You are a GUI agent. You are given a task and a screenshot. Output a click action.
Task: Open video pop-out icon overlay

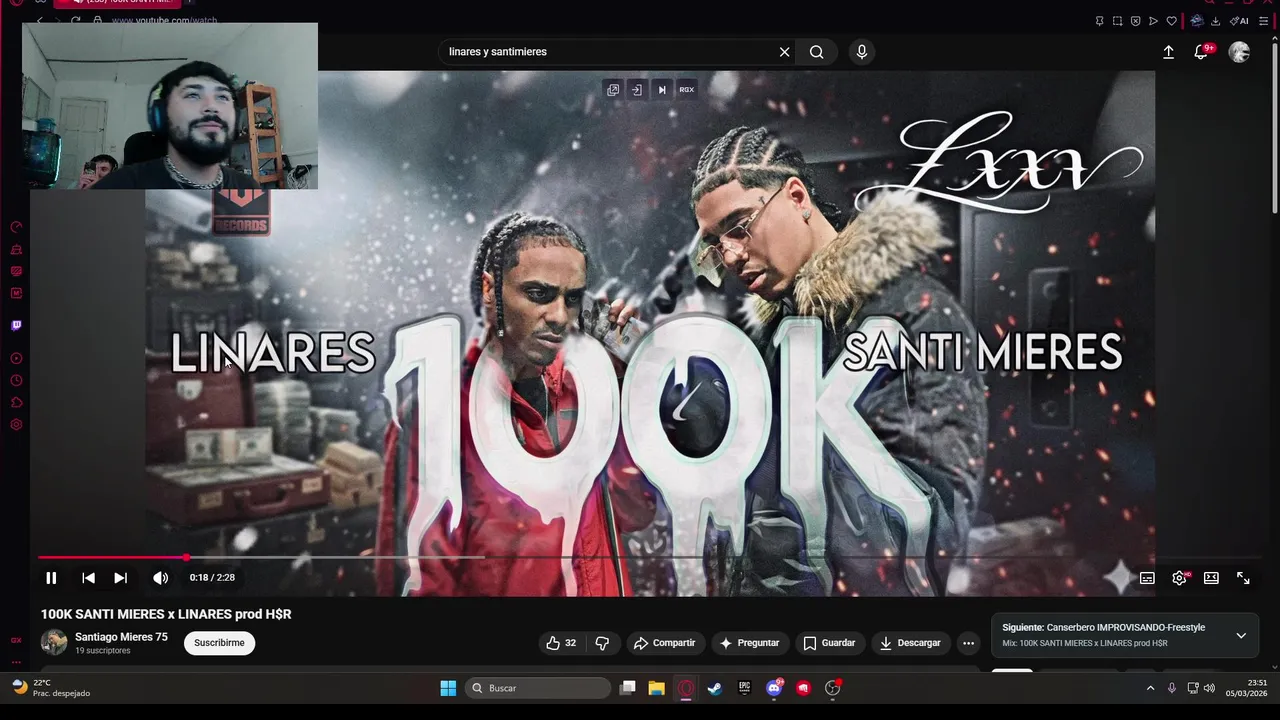[613, 90]
